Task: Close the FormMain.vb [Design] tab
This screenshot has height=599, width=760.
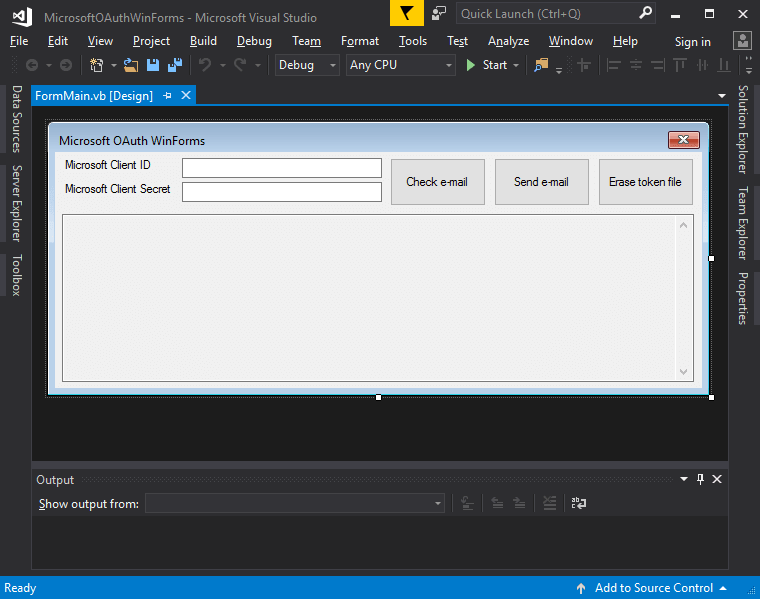Action: [186, 95]
